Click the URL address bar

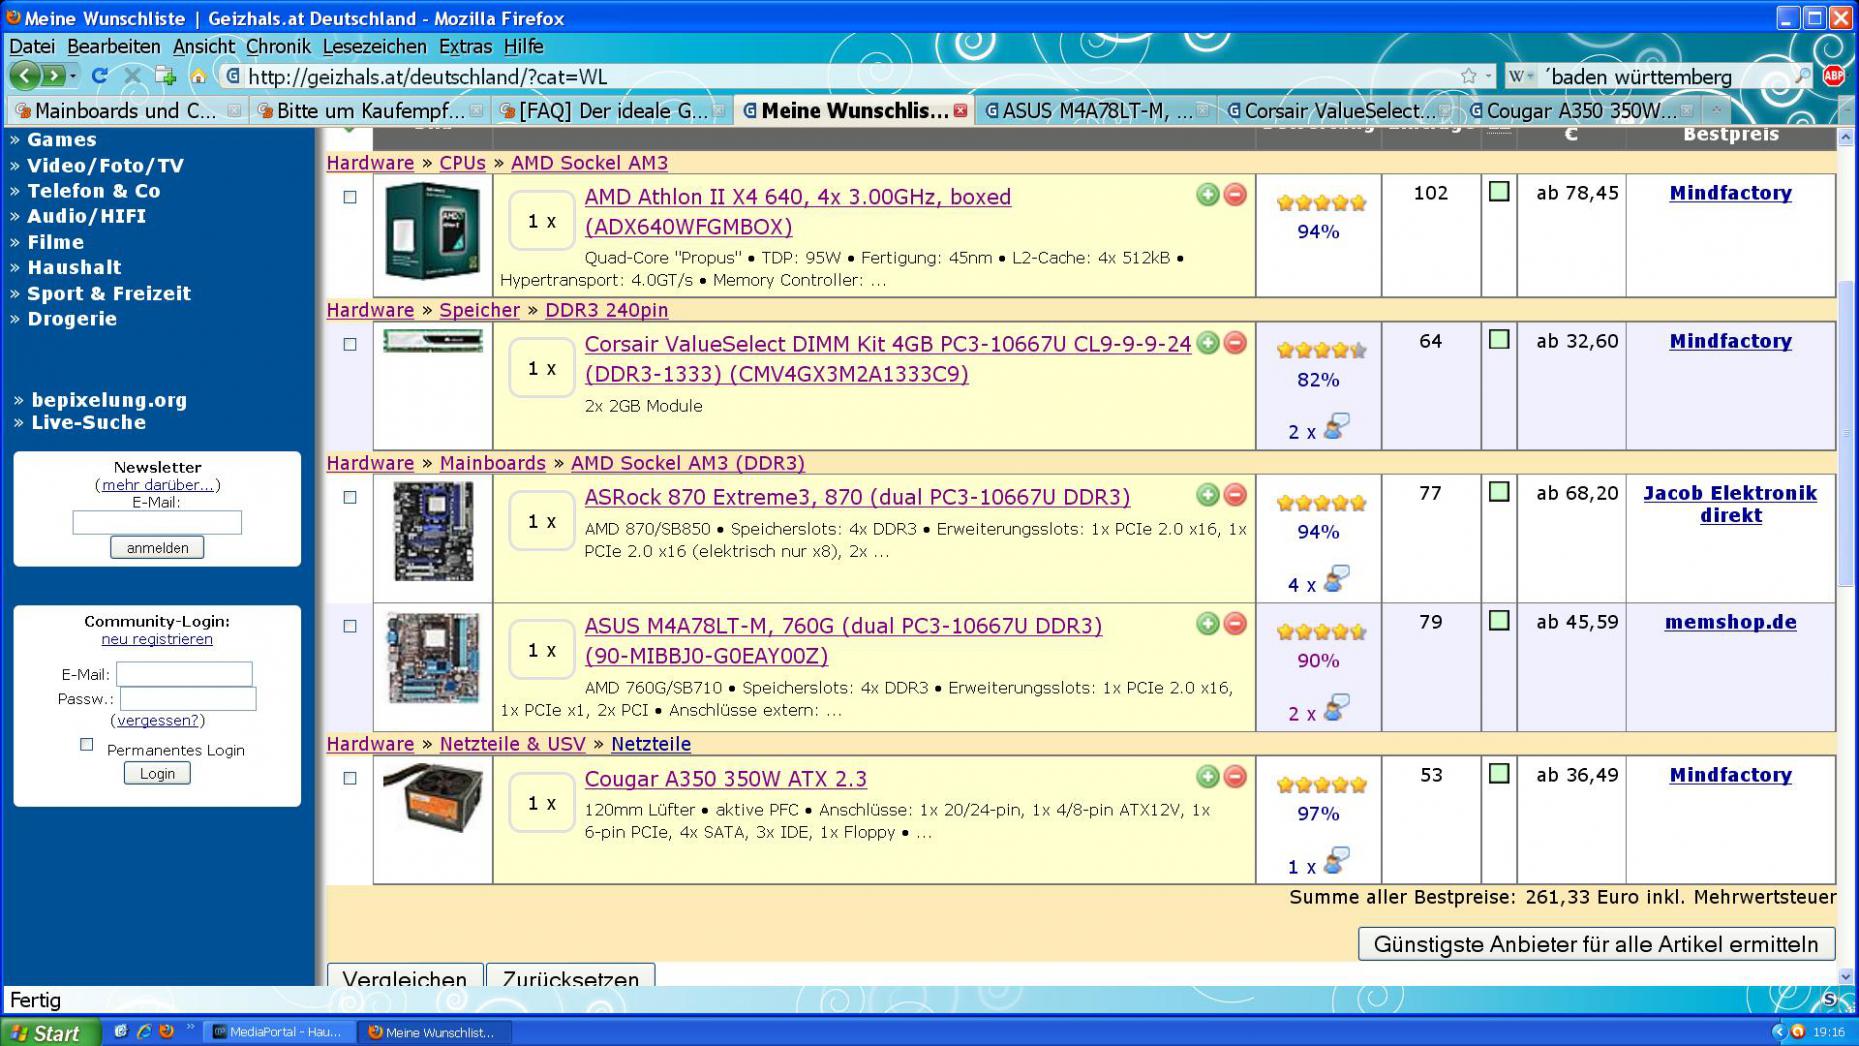pos(850,76)
